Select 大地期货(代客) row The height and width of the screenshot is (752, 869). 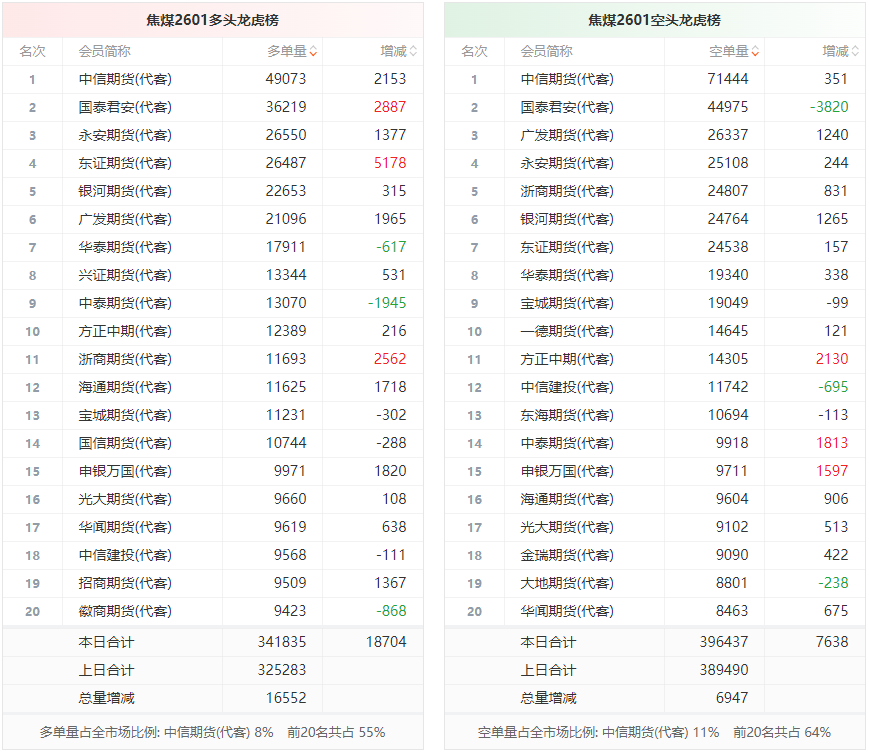pos(655,583)
